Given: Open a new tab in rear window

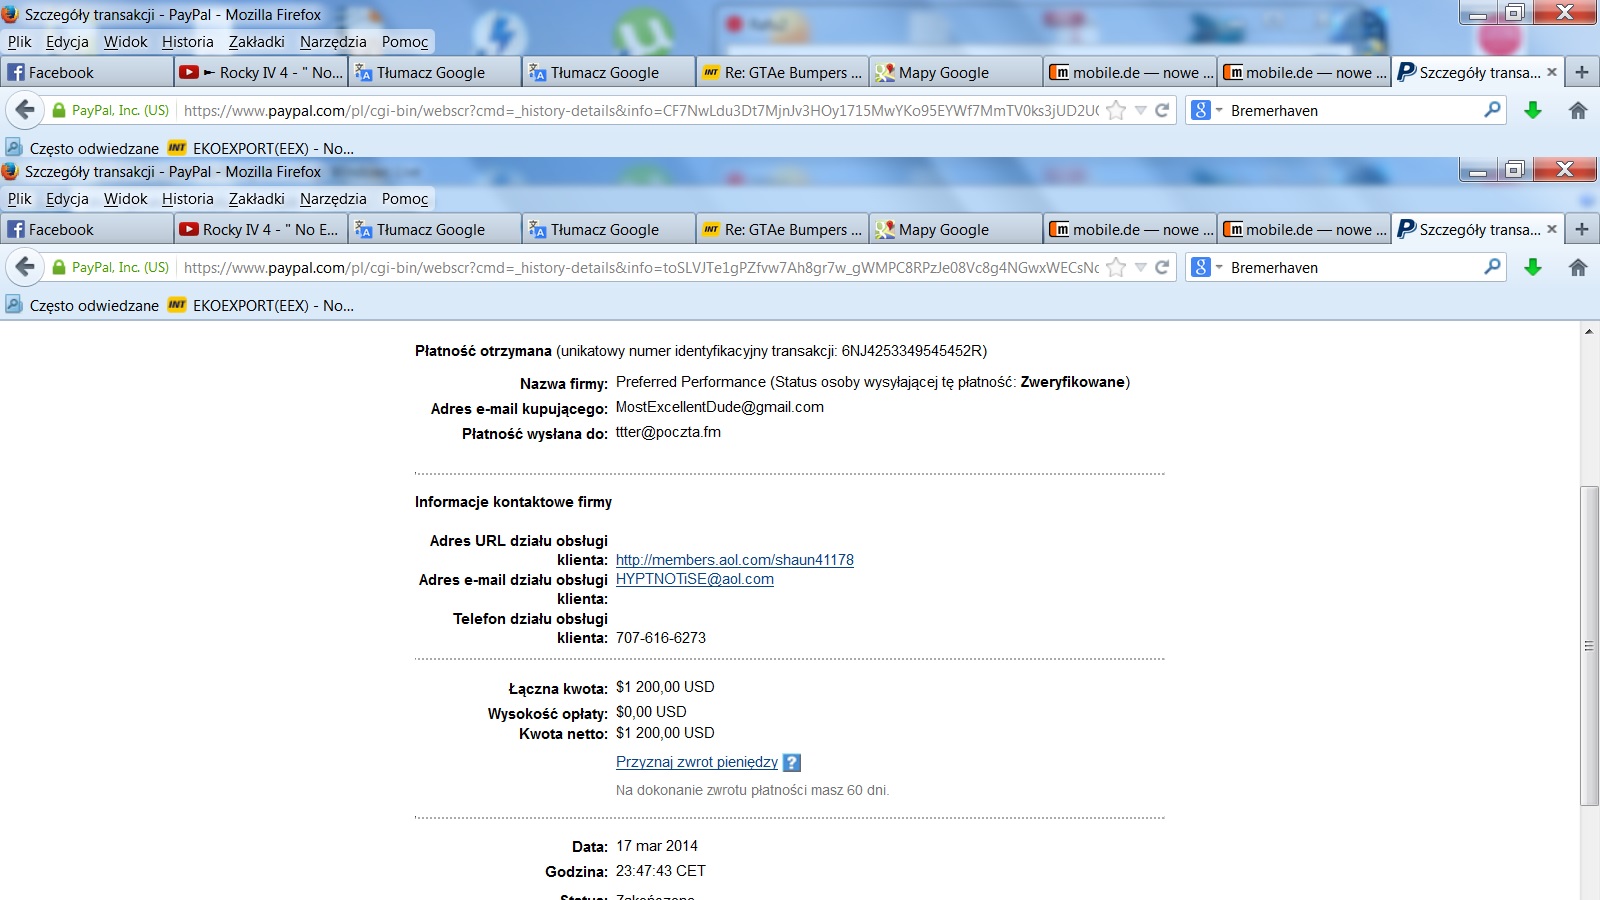Looking at the screenshot, I should 1582,72.
